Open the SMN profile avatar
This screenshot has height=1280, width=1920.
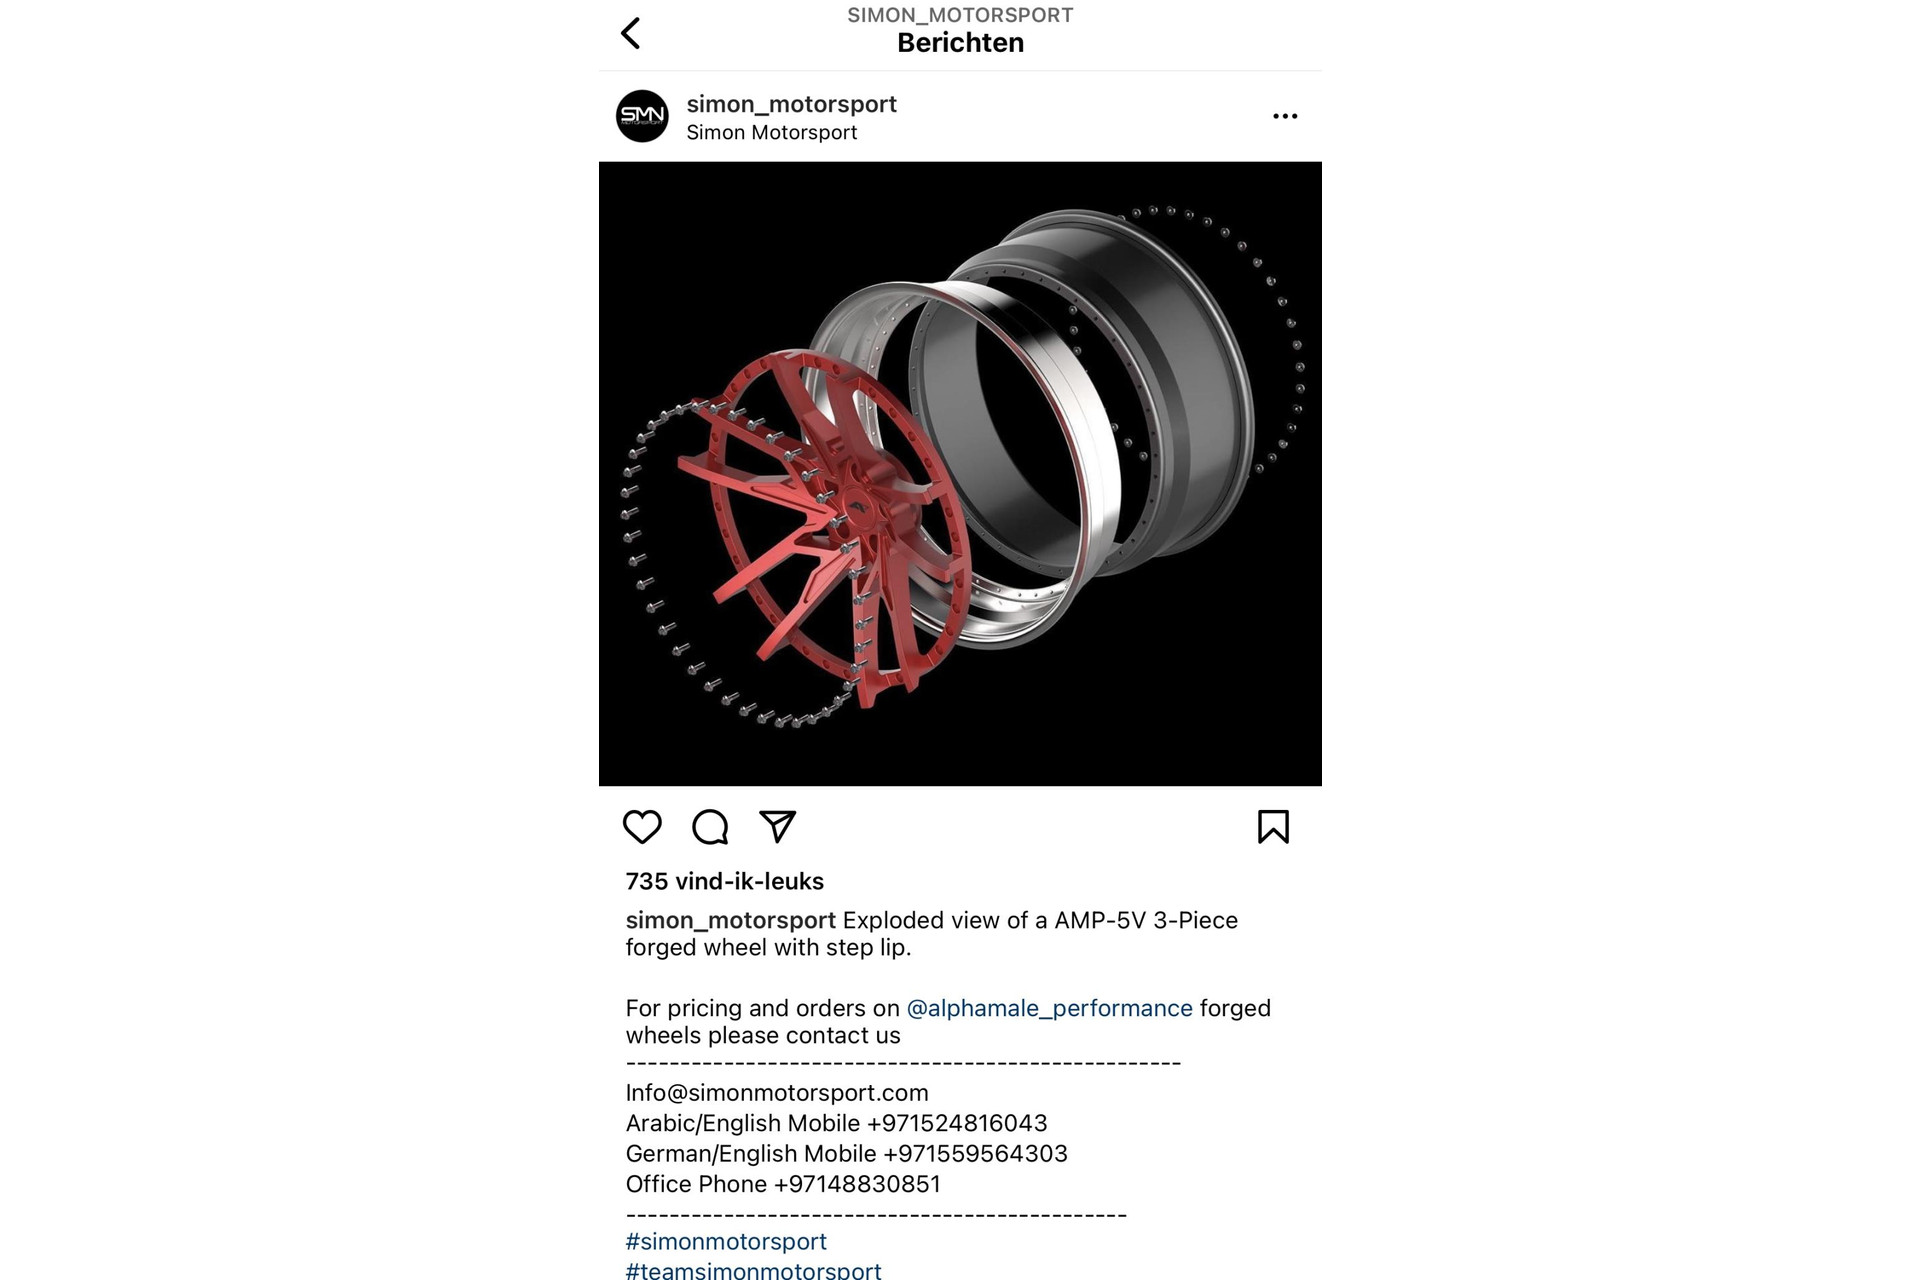click(x=642, y=116)
